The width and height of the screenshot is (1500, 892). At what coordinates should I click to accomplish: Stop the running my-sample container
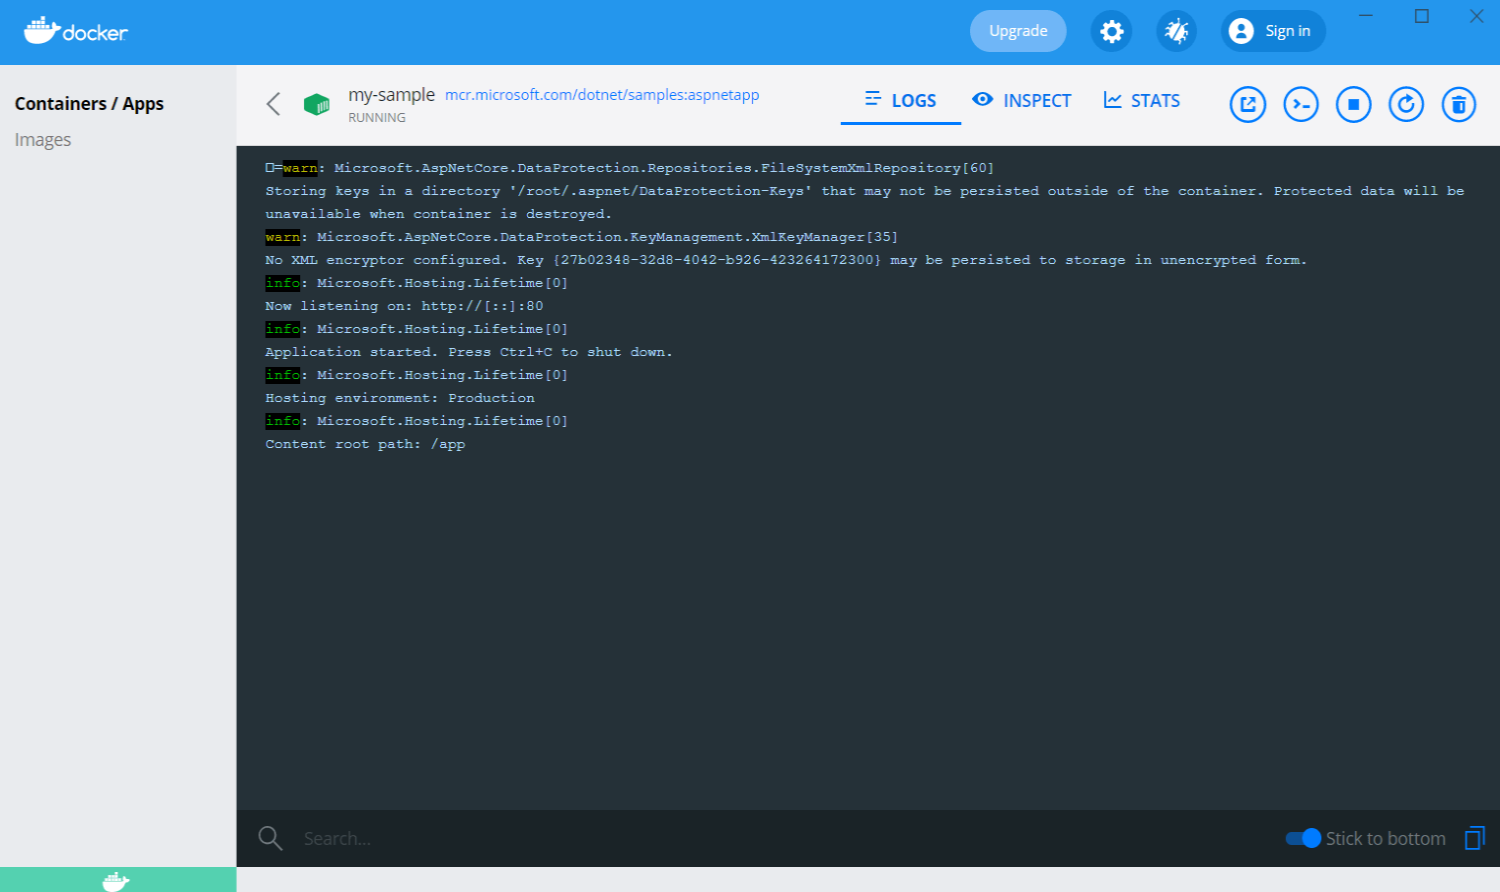(1353, 103)
